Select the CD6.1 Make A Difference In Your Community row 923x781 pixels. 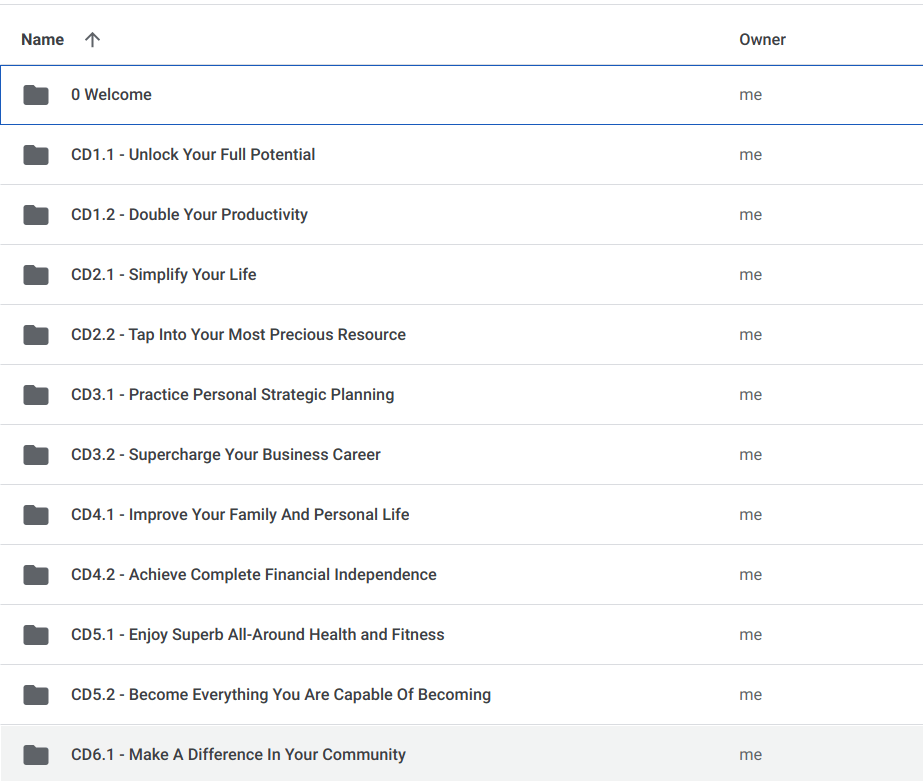coord(237,754)
